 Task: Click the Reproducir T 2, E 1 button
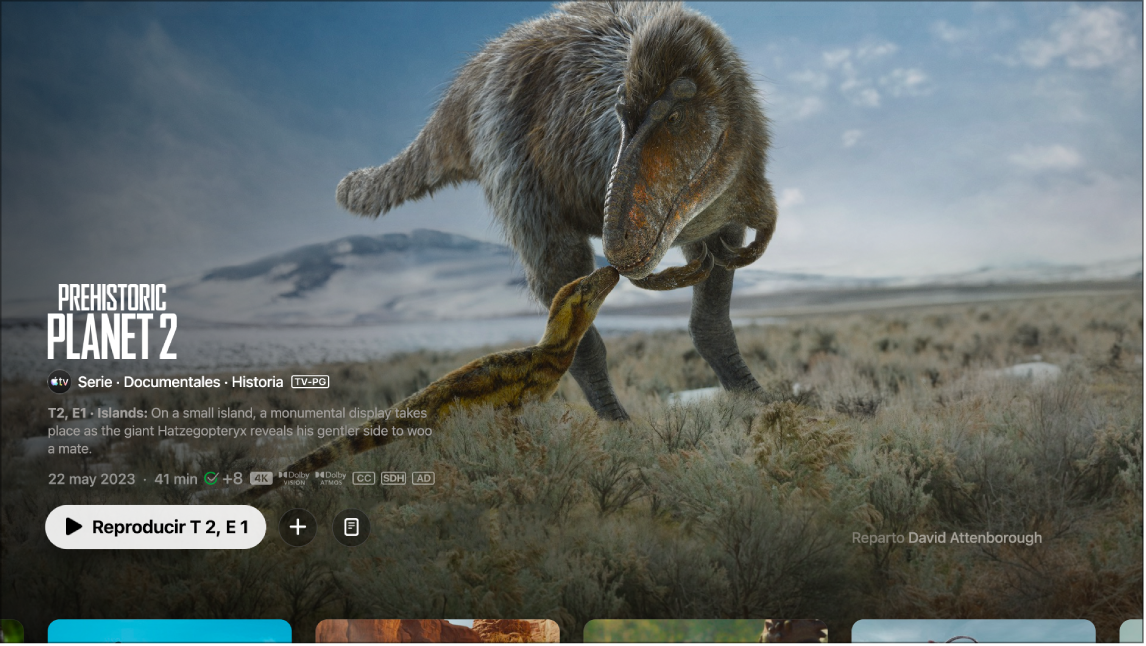[155, 527]
